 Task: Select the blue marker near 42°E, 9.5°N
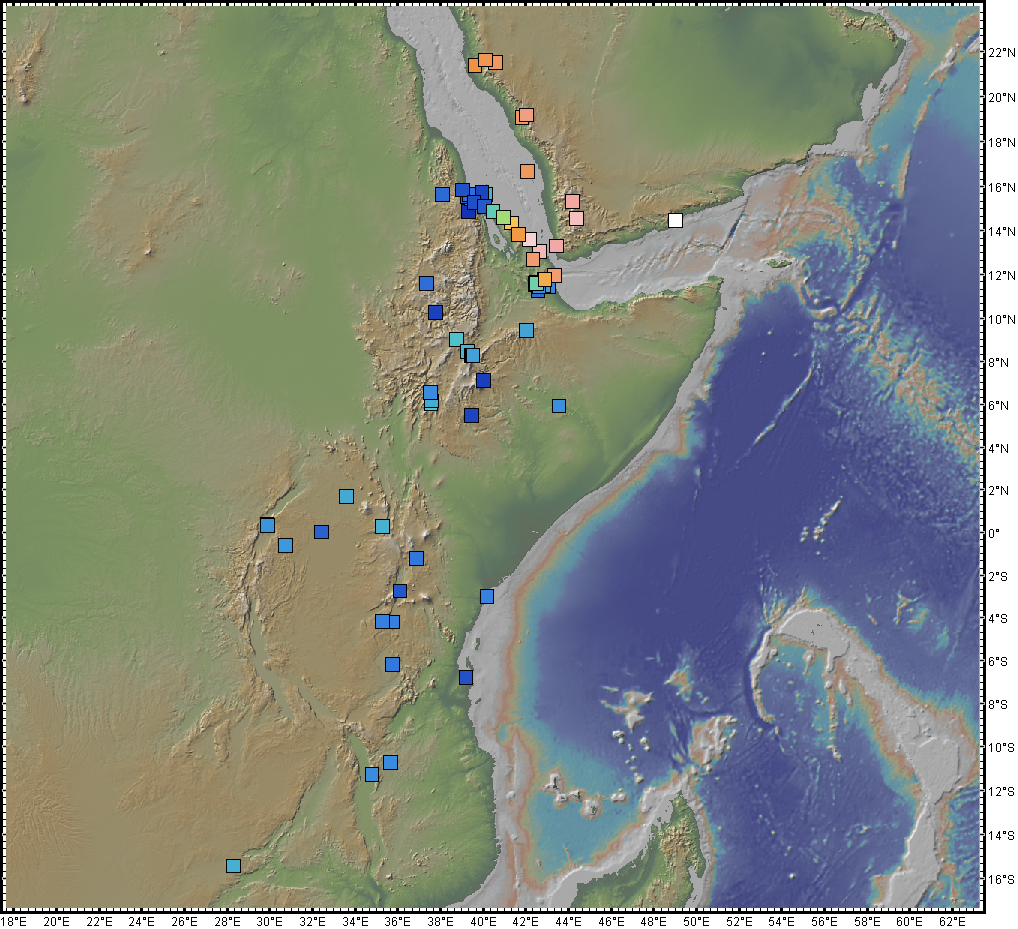click(527, 330)
